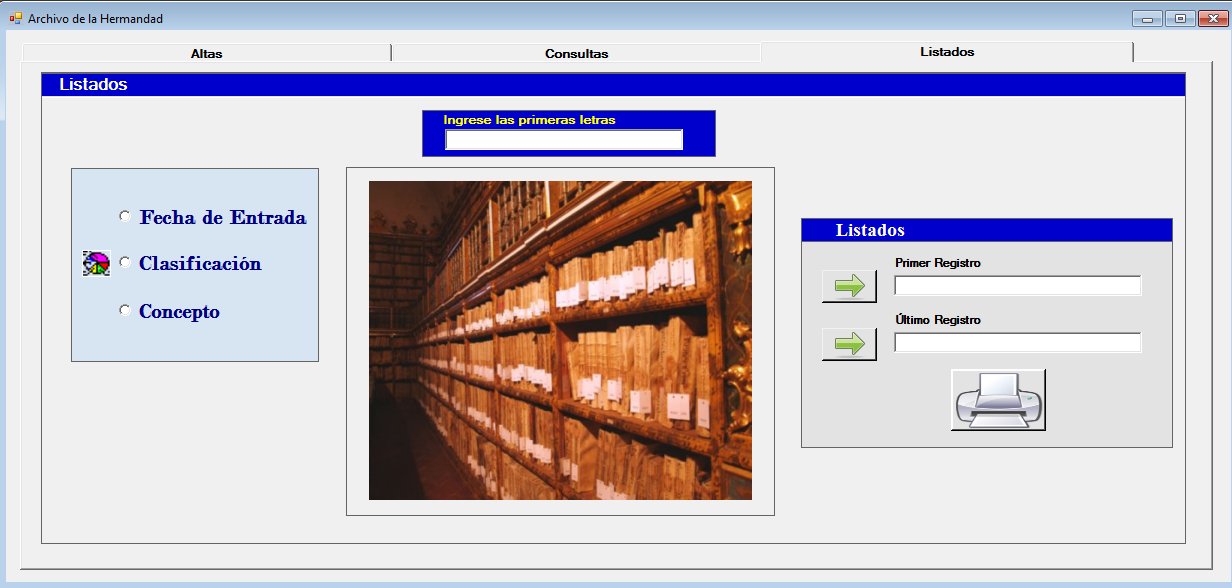Pick the Concepto radio button
1232x588 pixels.
click(x=125, y=310)
